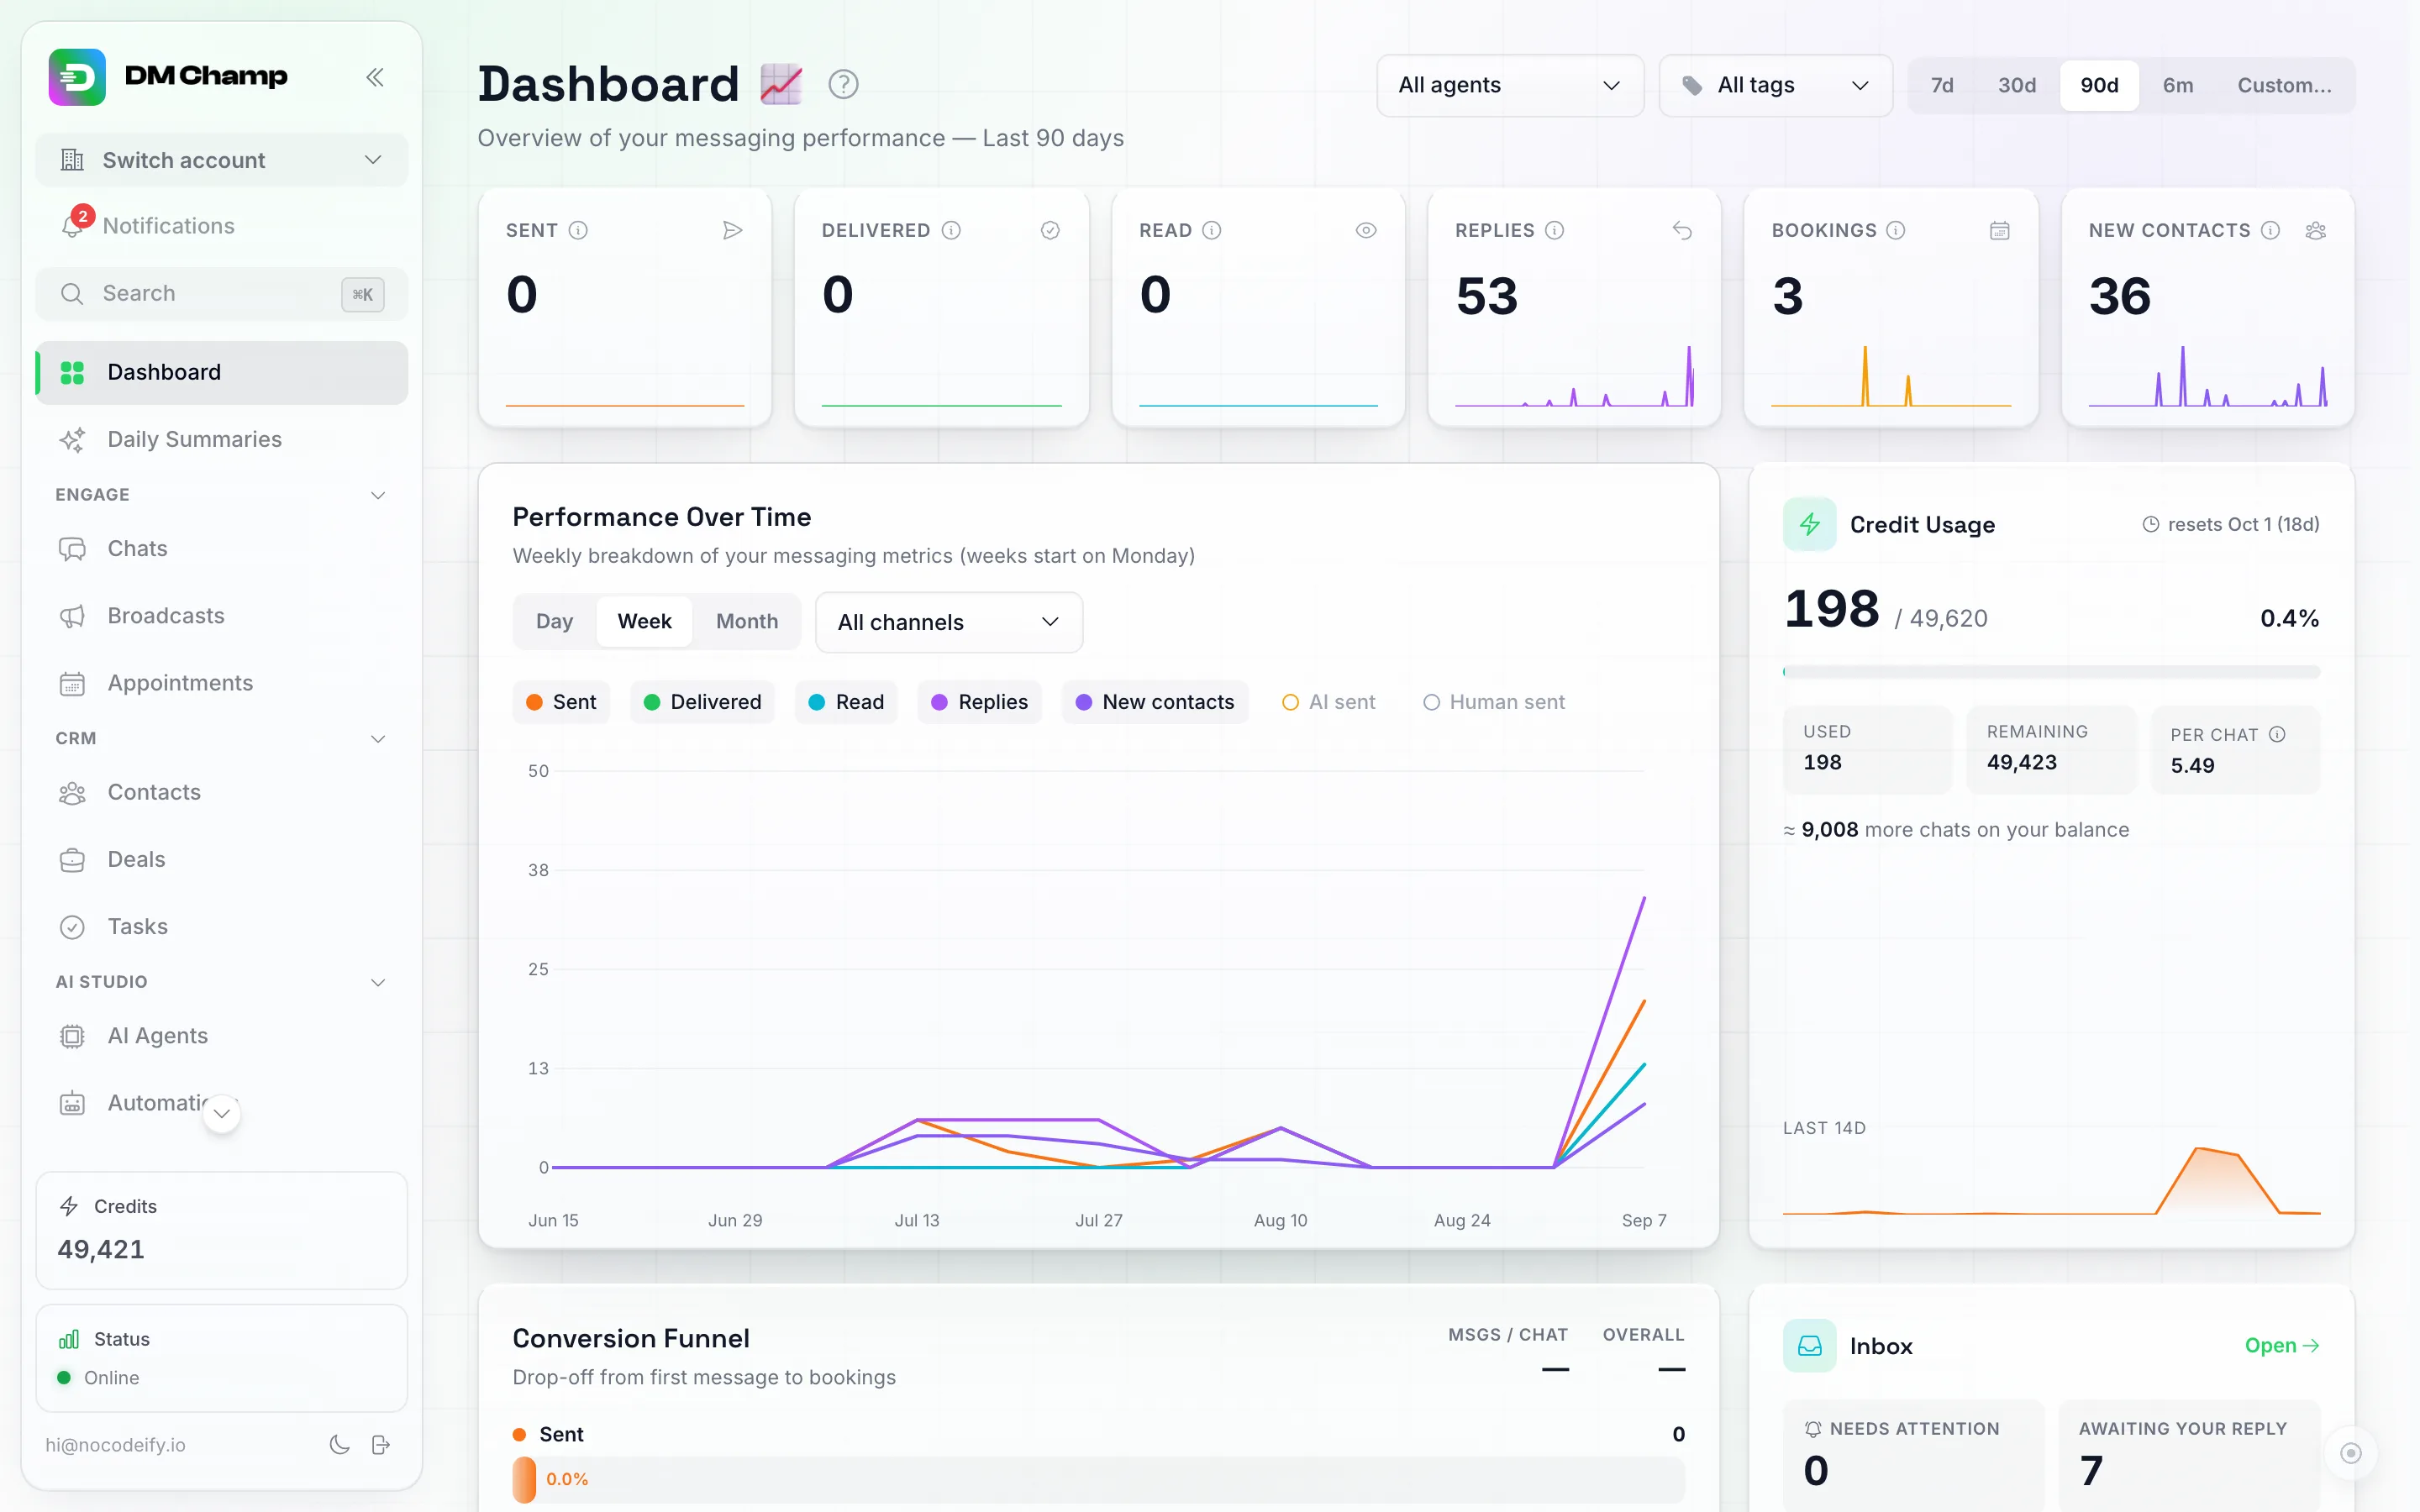
Task: Go to Chats in sidebar
Action: pyautogui.click(x=222, y=548)
